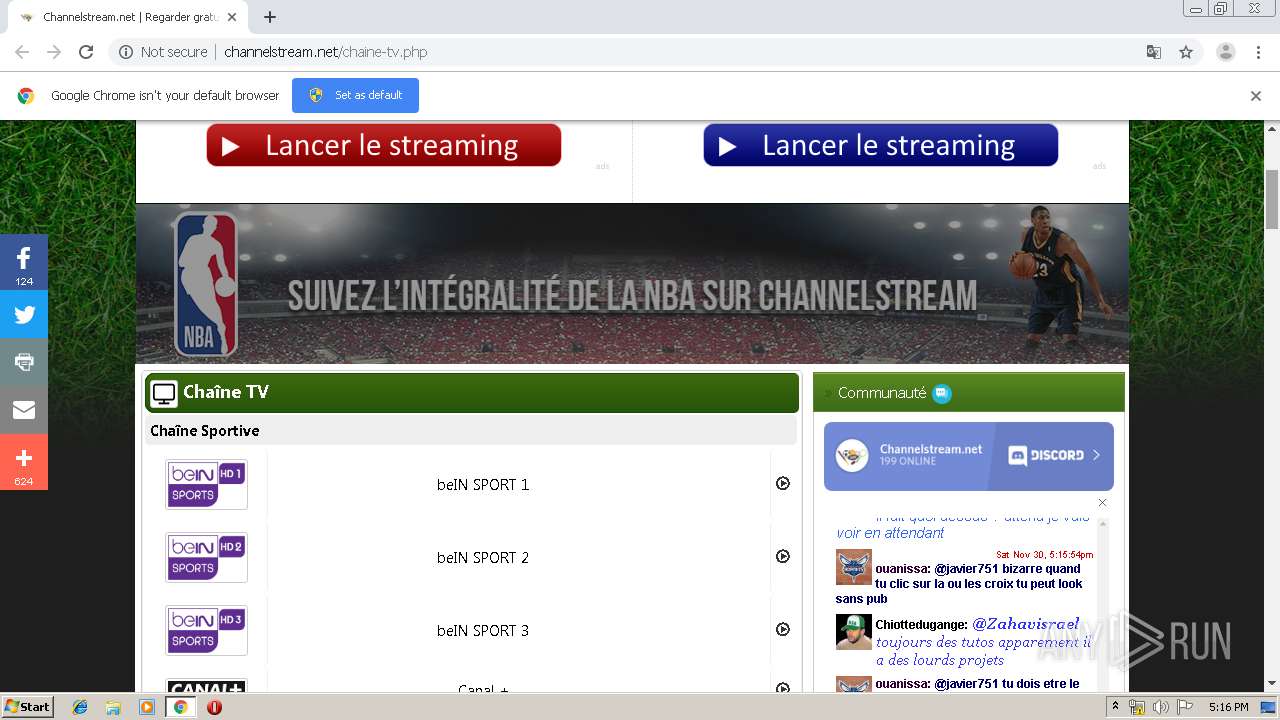Image resolution: width=1280 pixels, height=720 pixels.
Task: Open the media player taskbar icon
Action: click(147, 707)
